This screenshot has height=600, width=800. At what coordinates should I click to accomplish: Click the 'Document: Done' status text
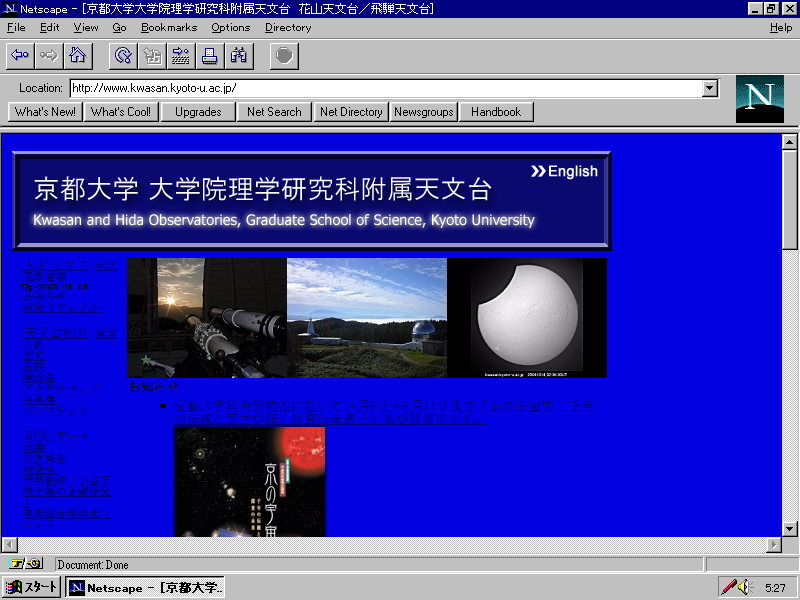[x=93, y=565]
